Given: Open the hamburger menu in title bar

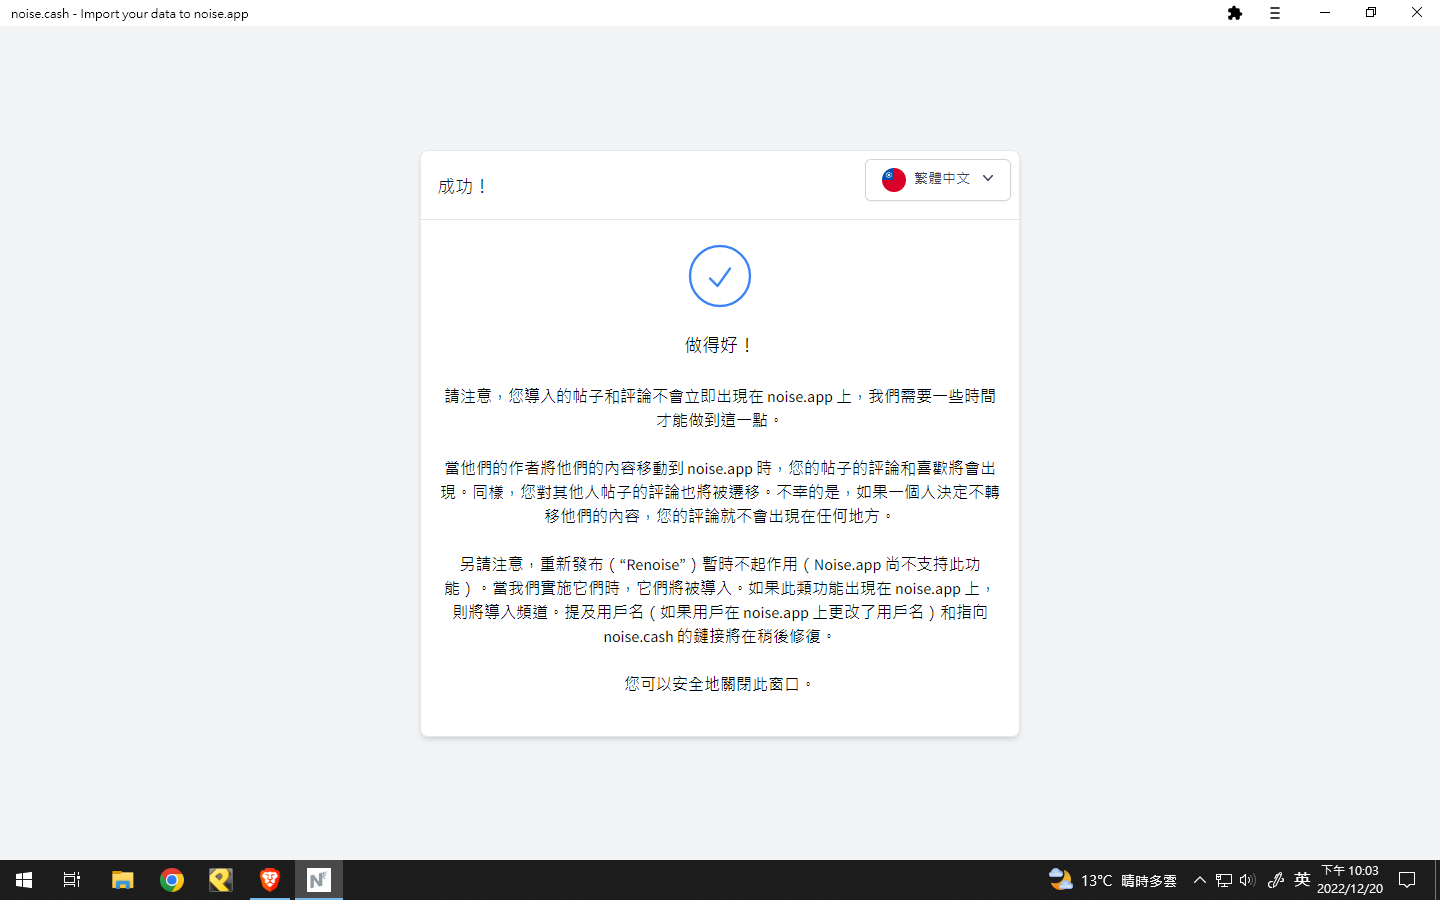Looking at the screenshot, I should point(1275,13).
